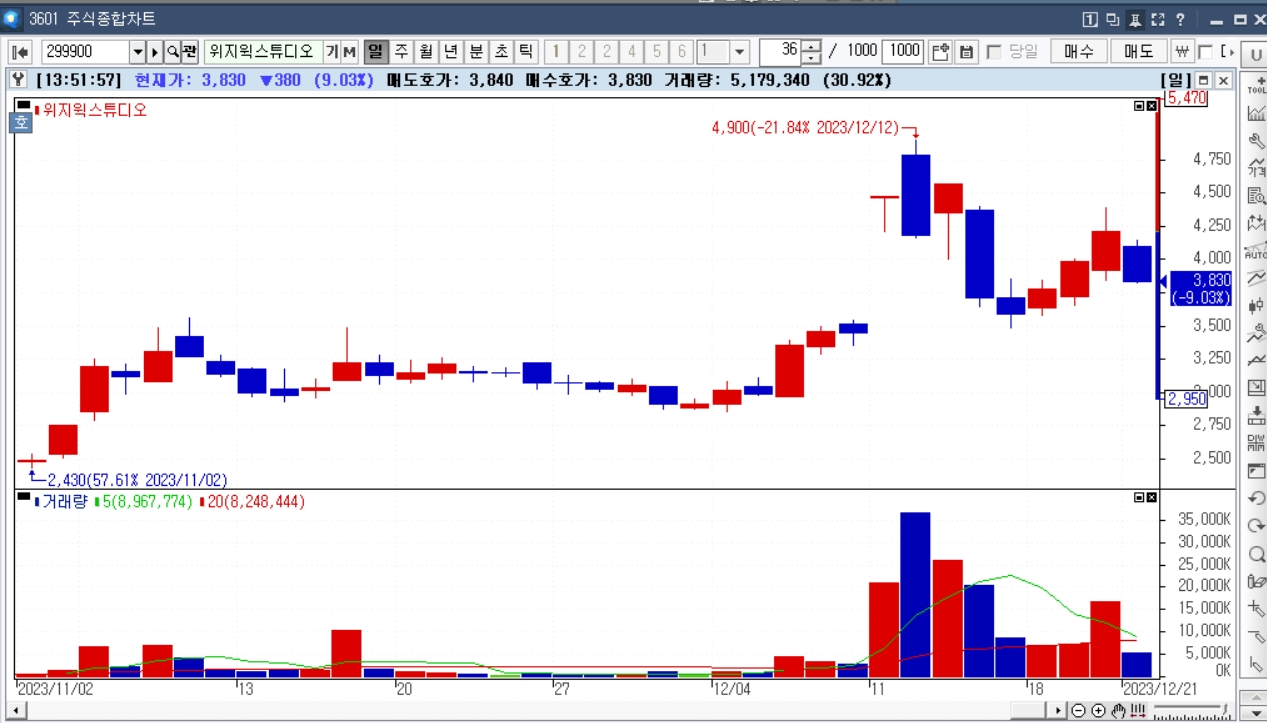Image resolution: width=1267 pixels, height=723 pixels.
Task: Click the stepper arrows beside the 36 field
Action: (812, 52)
